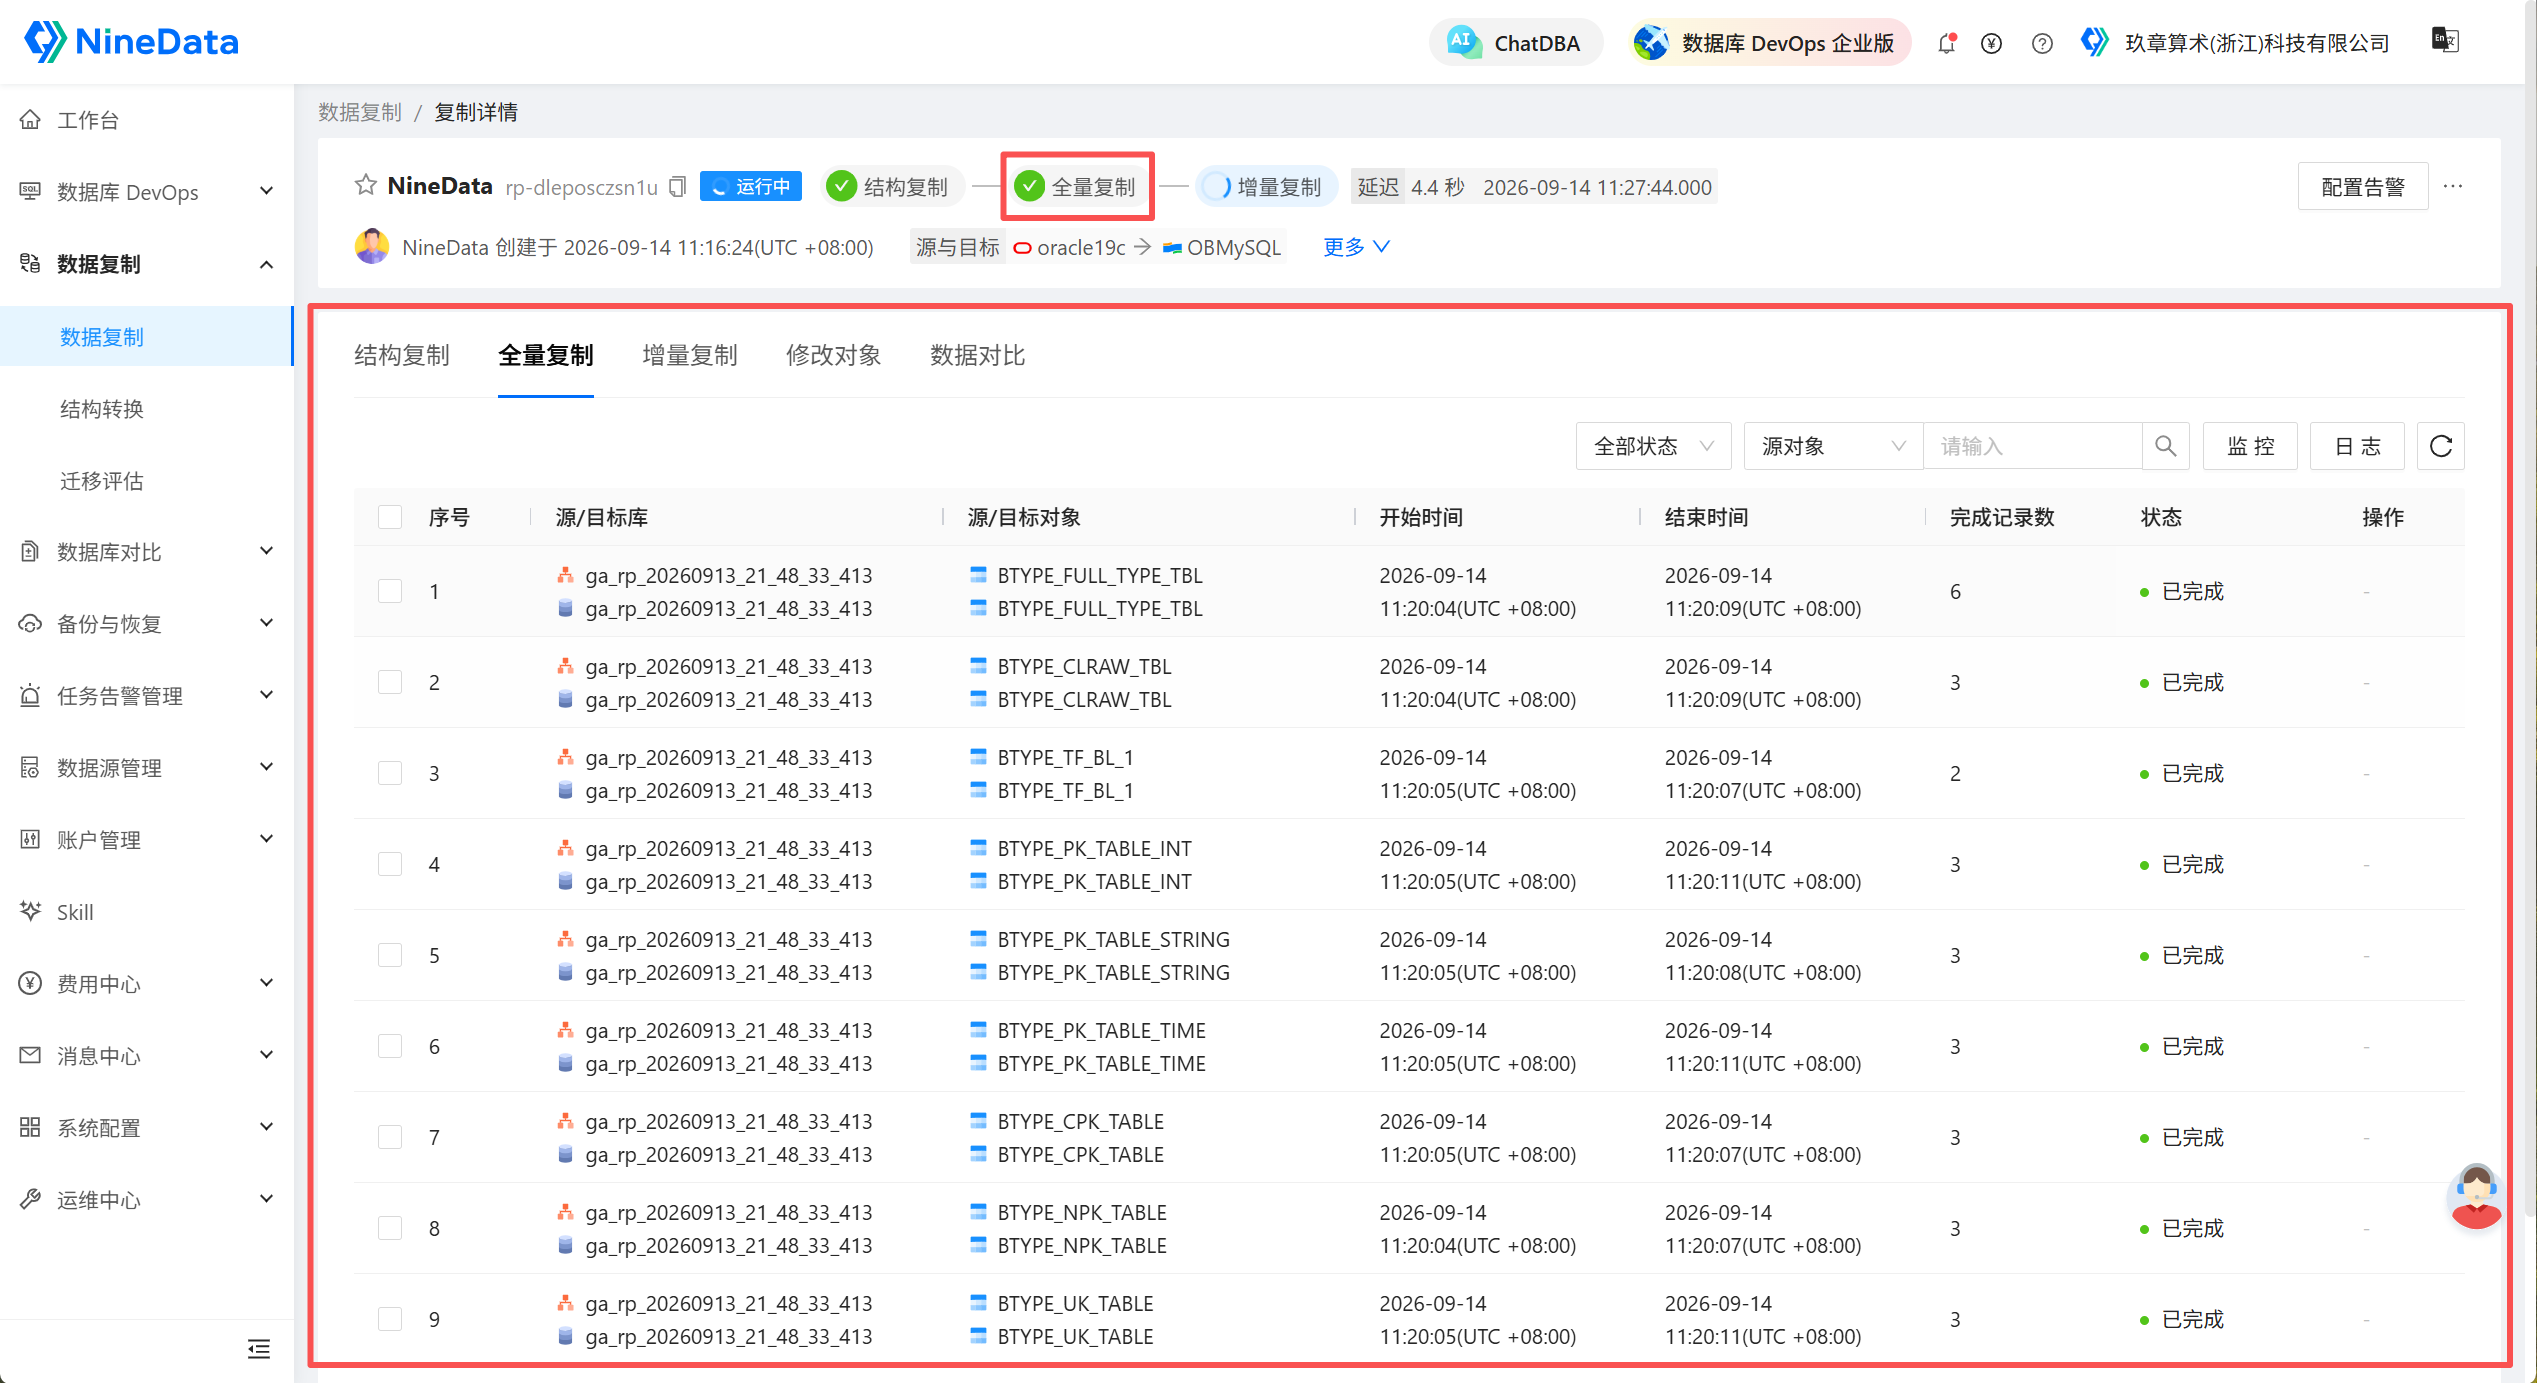Copy the task ID rp-dleposczsn1u
The height and width of the screenshot is (1383, 2537).
click(x=678, y=187)
